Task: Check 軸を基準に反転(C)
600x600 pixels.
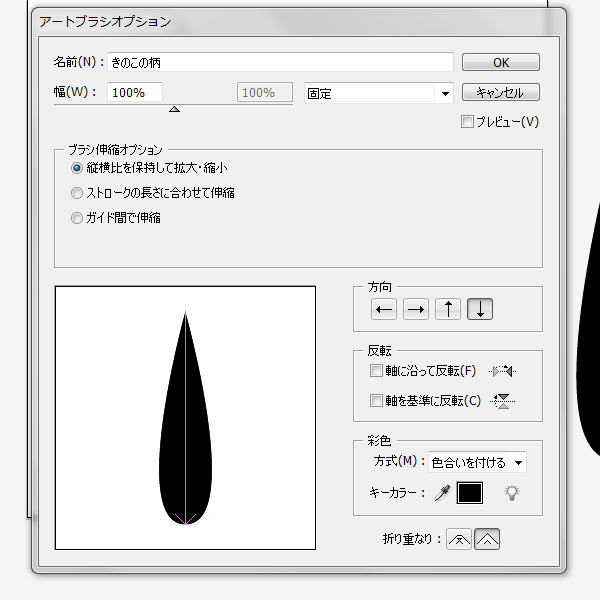Action: [x=376, y=401]
